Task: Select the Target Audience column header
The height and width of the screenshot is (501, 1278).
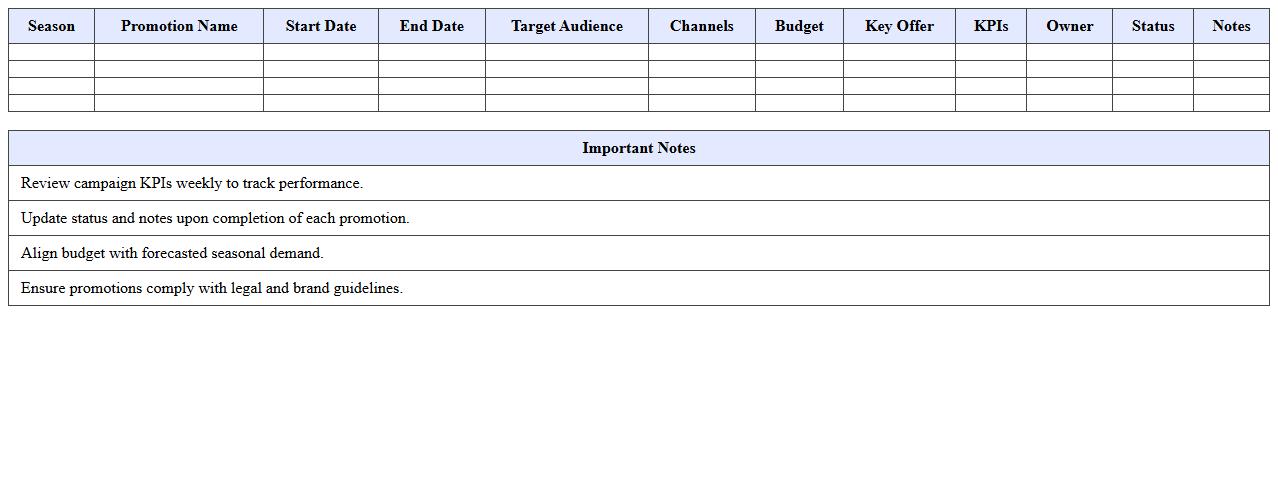Action: coord(567,26)
